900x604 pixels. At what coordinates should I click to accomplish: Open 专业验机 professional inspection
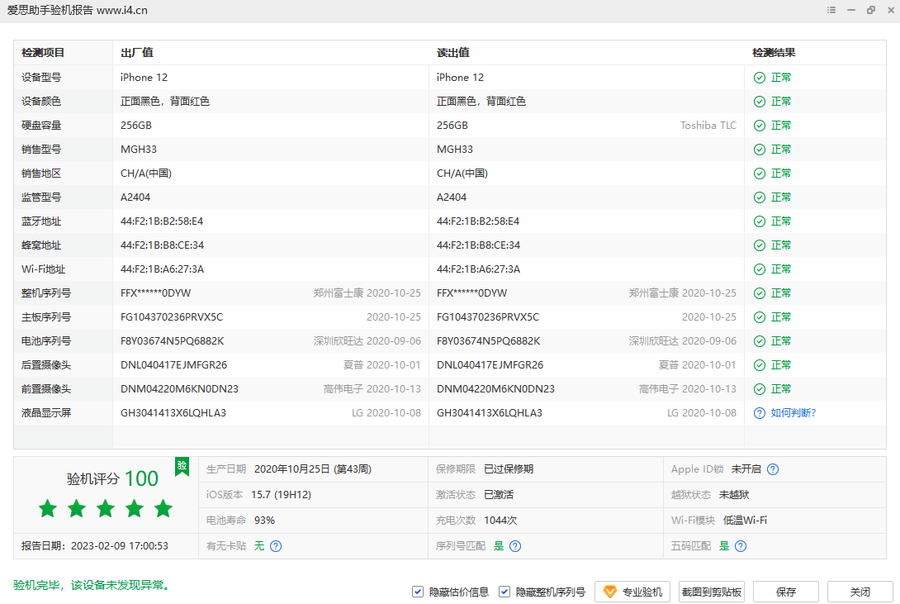(x=633, y=592)
